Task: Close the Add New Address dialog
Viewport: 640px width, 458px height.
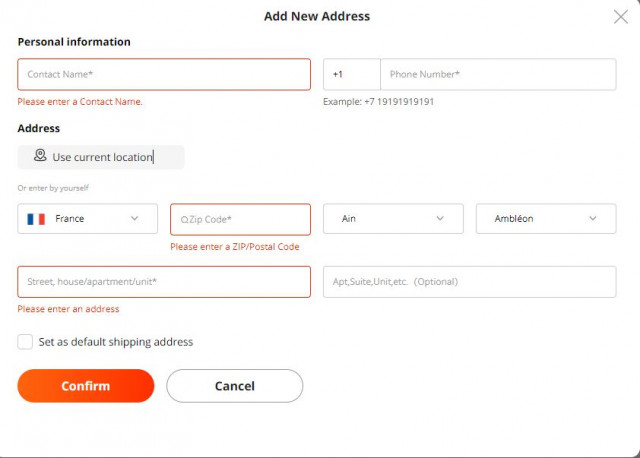Action: [x=620, y=17]
